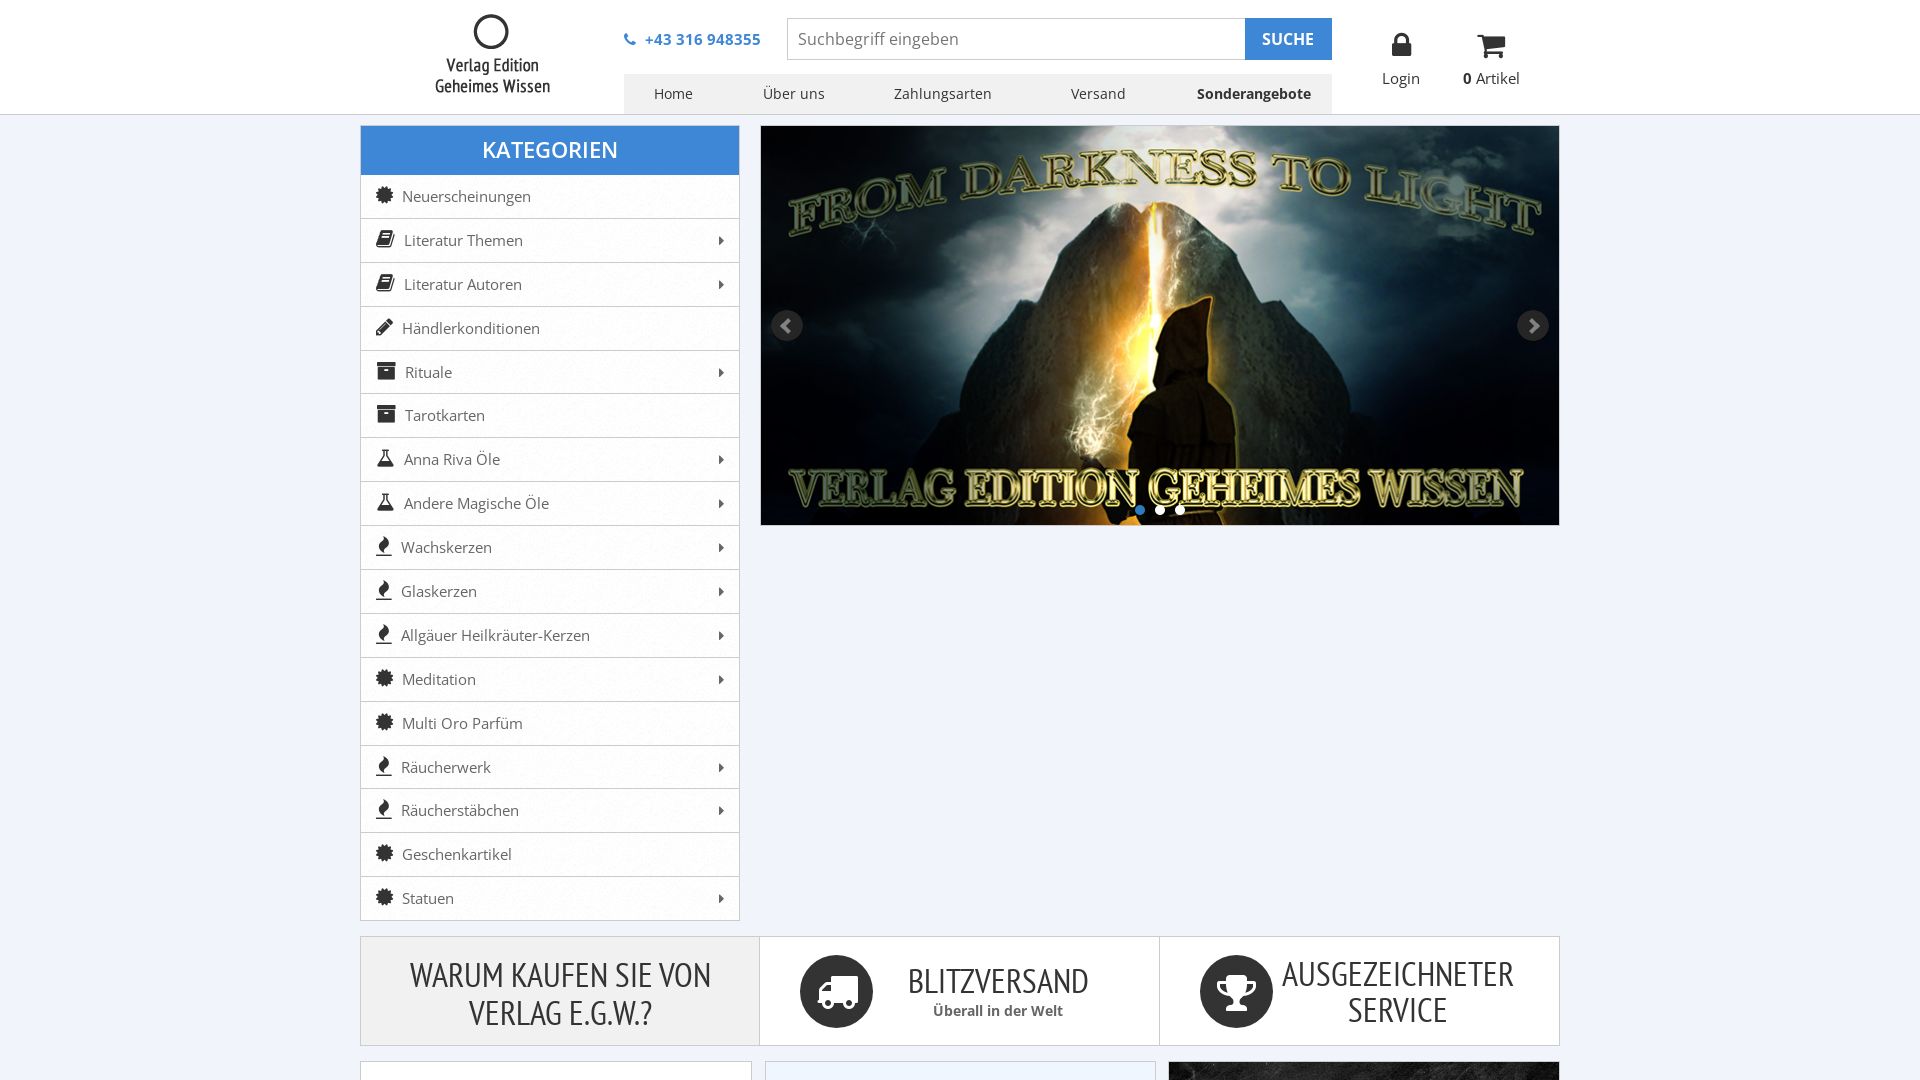The width and height of the screenshot is (1920, 1080).
Task: Click the BLITZVERSAND heading
Action: (x=998, y=981)
